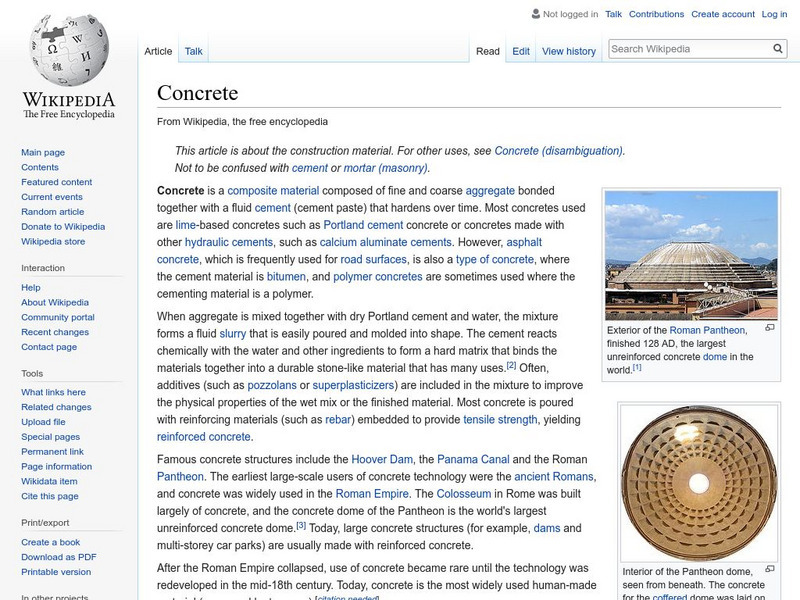Open Wikidata item link

click(x=49, y=481)
